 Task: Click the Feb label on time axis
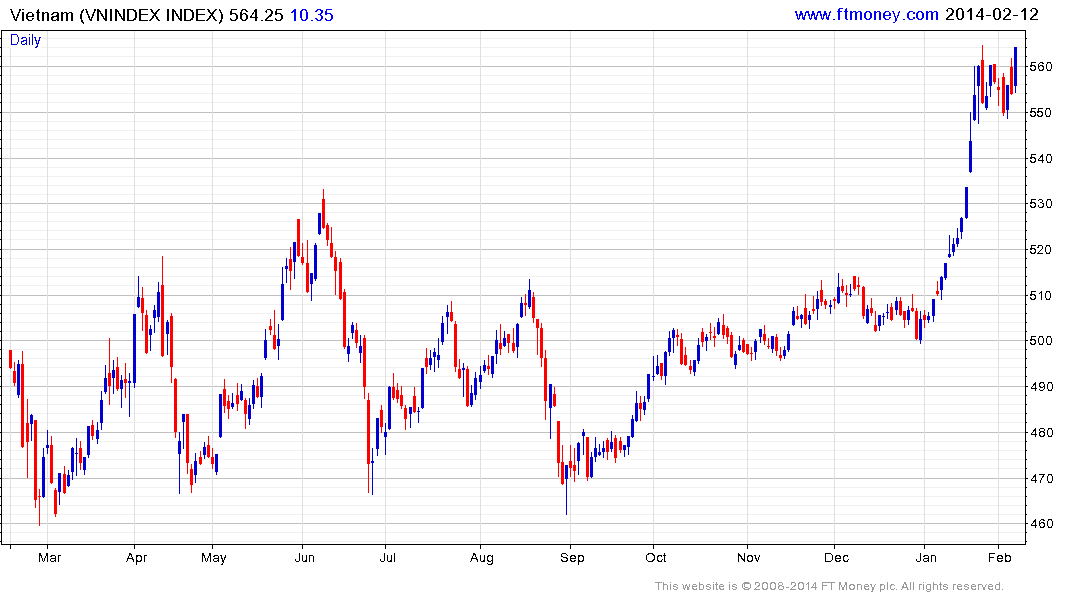point(1000,557)
